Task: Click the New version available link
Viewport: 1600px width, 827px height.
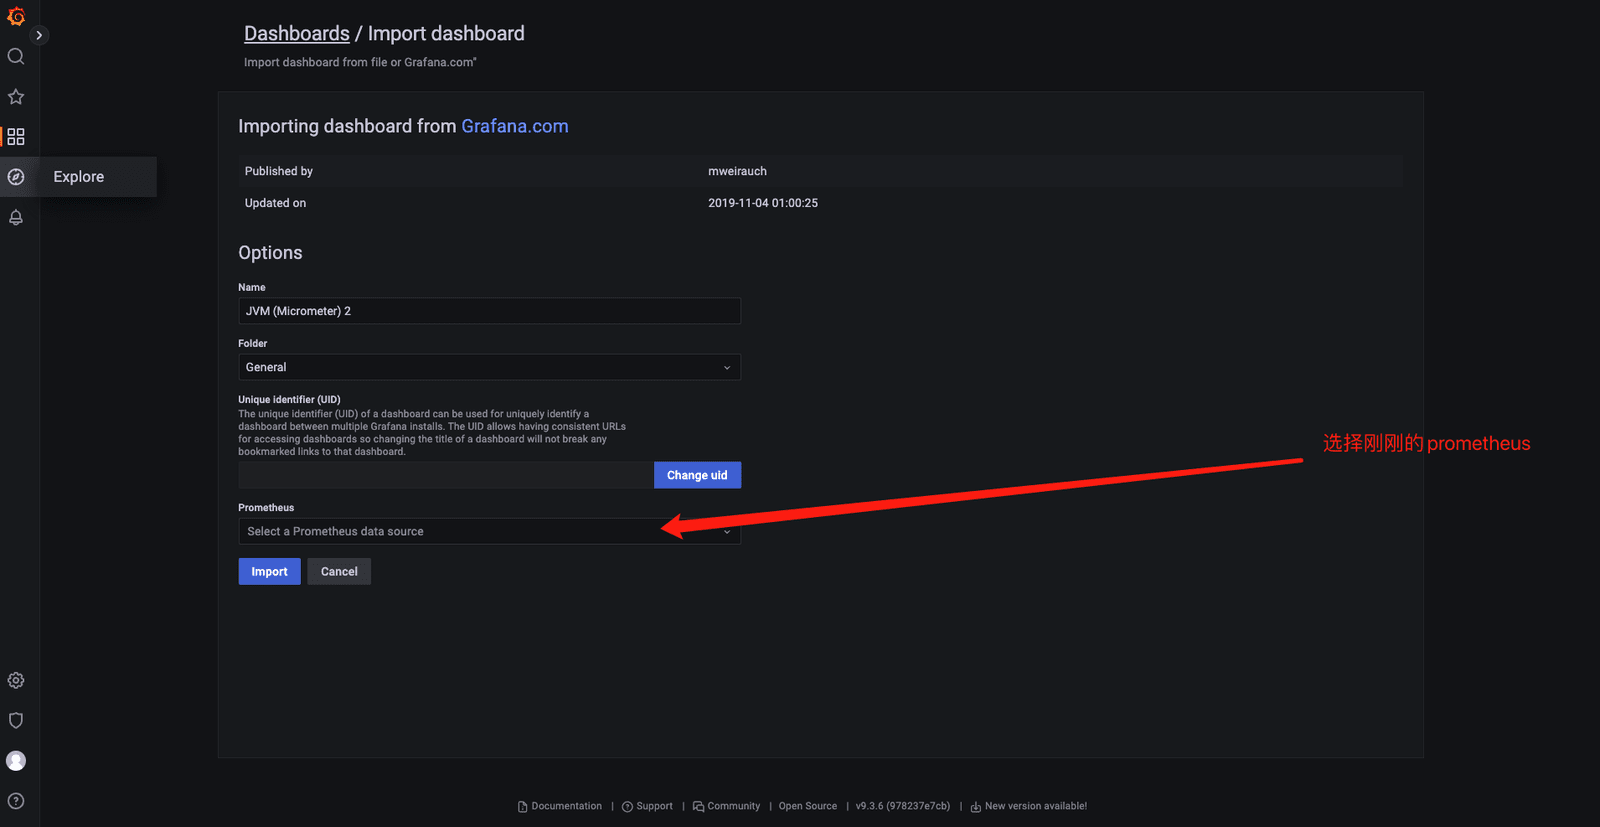Action: pos(1028,806)
